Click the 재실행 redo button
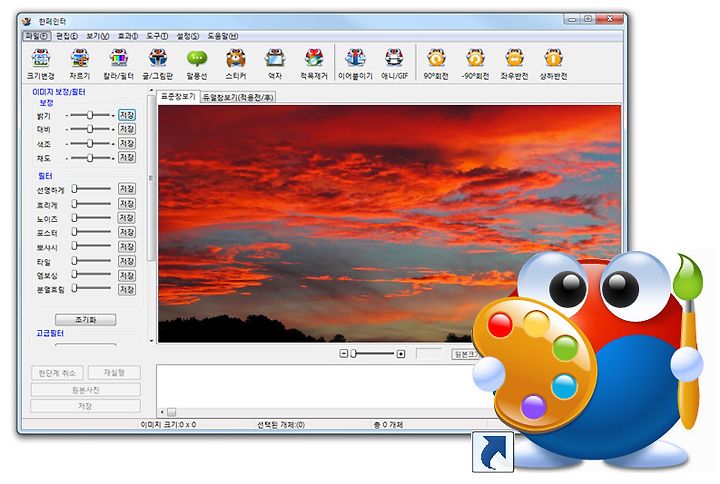The image size is (720, 484). point(114,373)
